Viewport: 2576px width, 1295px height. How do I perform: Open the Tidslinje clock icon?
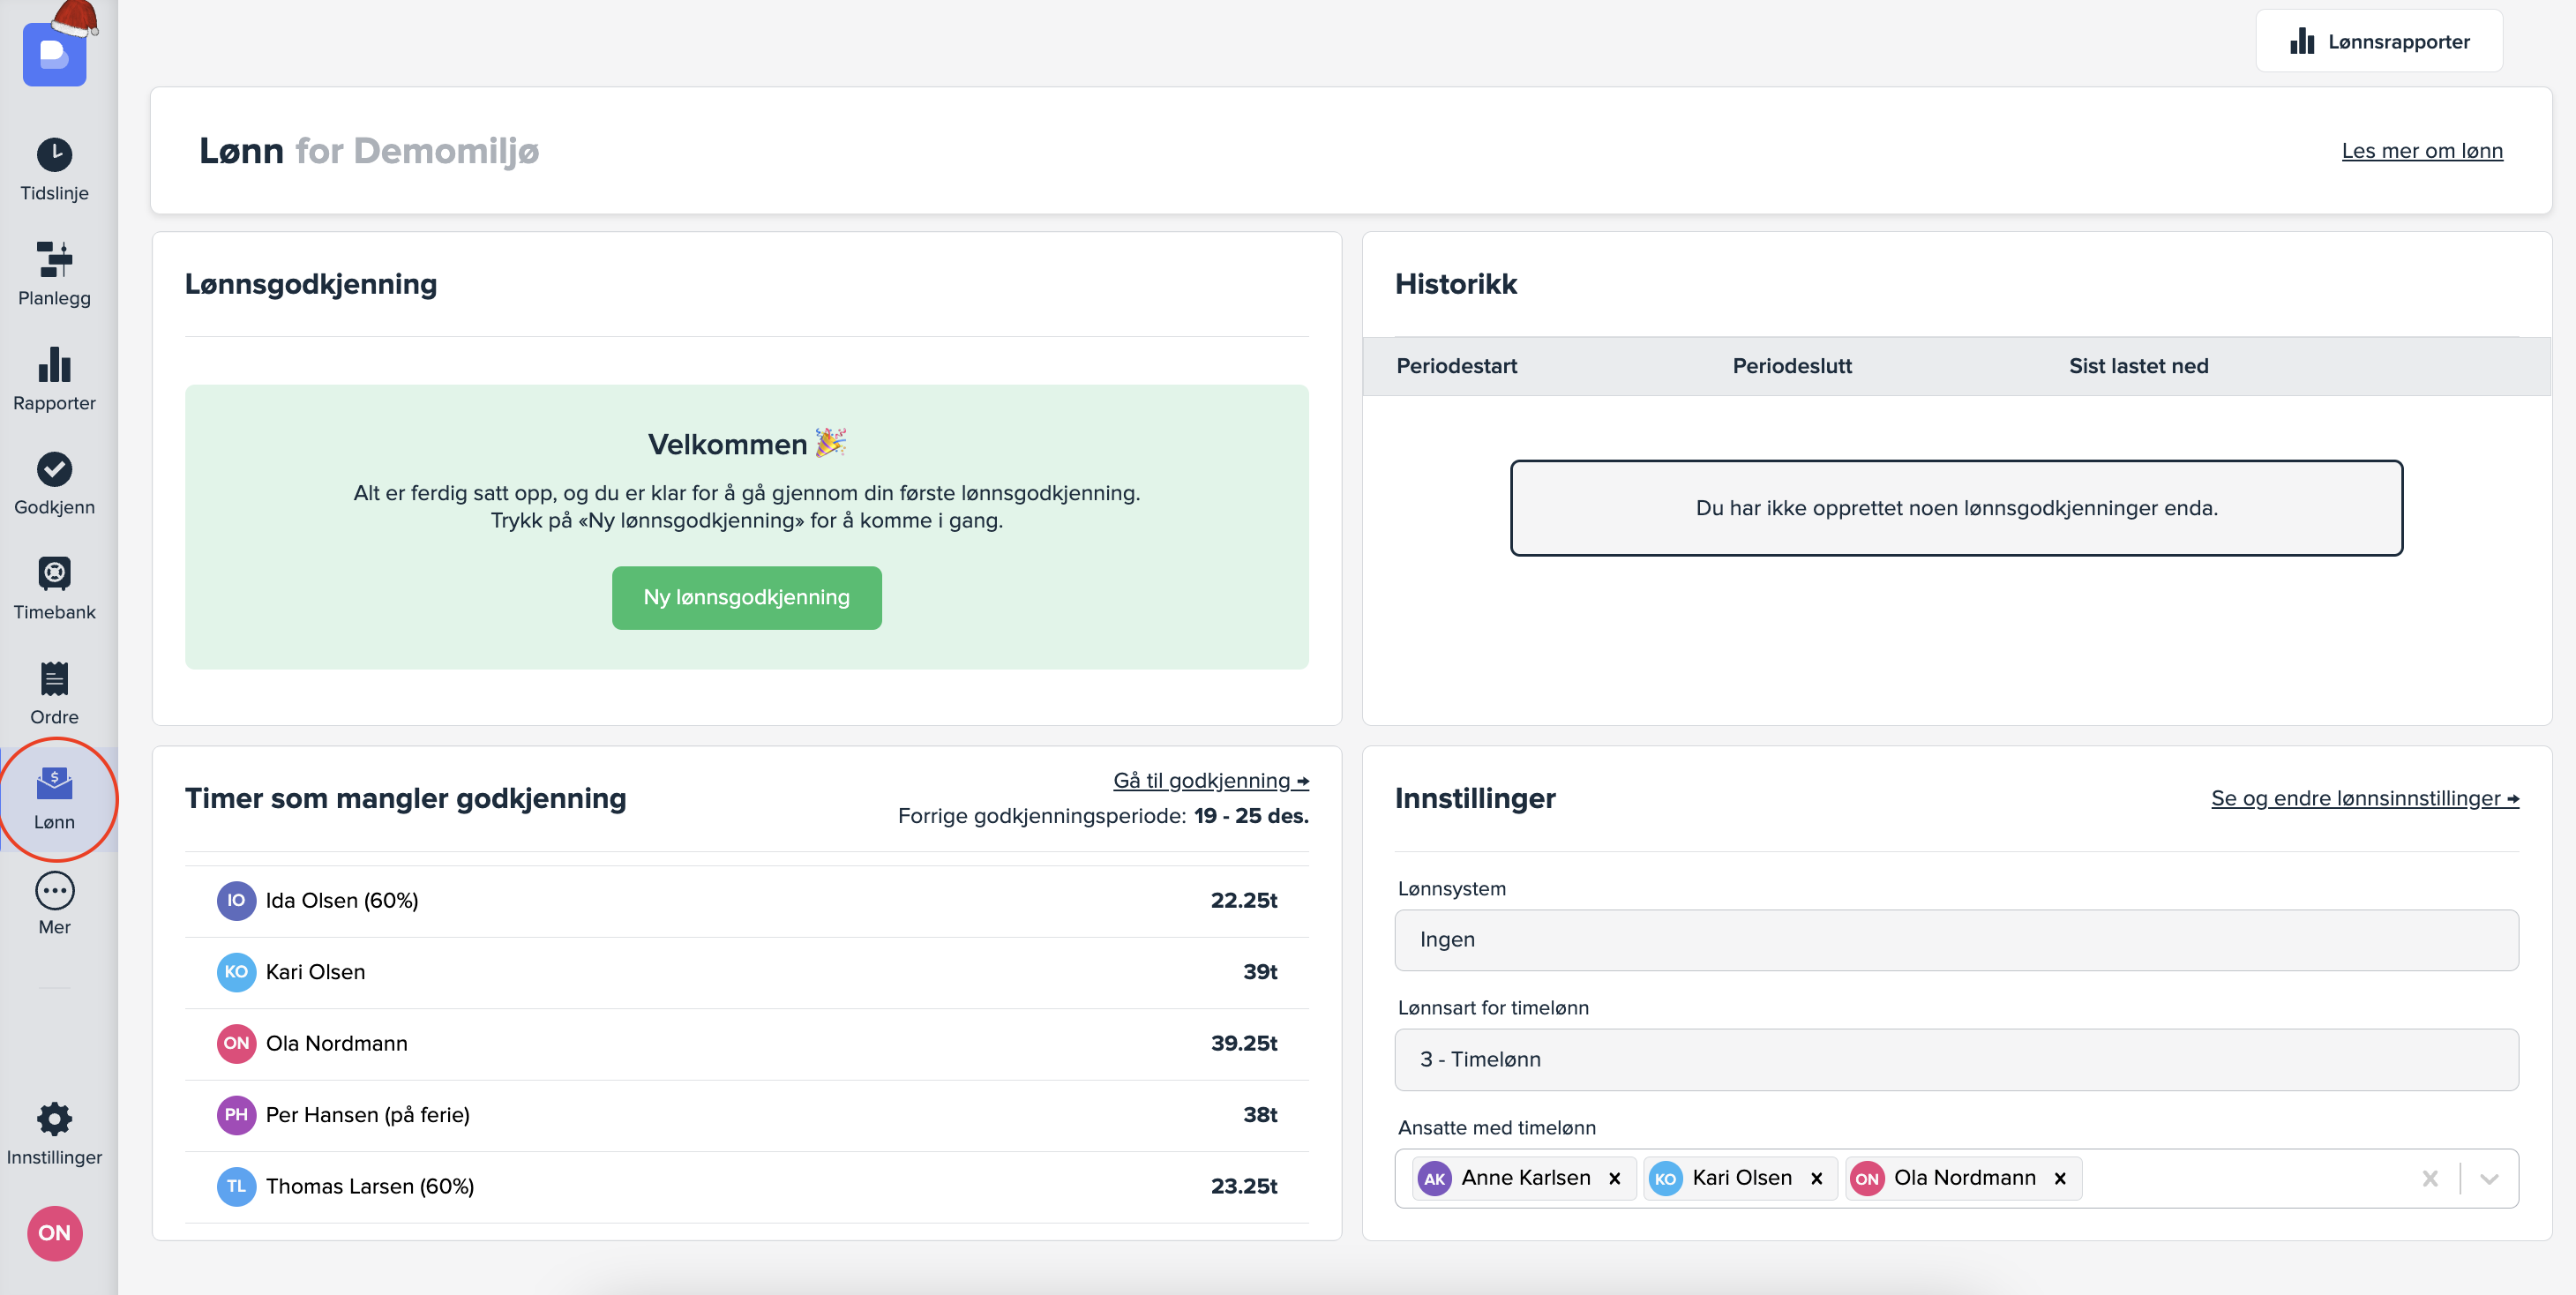[54, 155]
